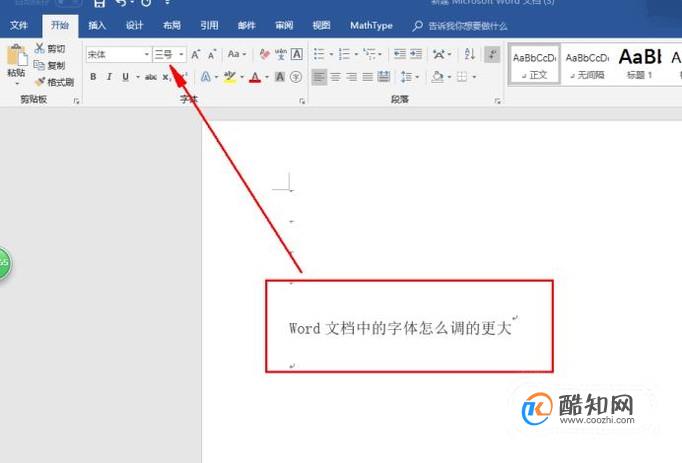Image resolution: width=682 pixels, height=463 pixels.
Task: Click Copy (复制) button
Action: [50, 65]
